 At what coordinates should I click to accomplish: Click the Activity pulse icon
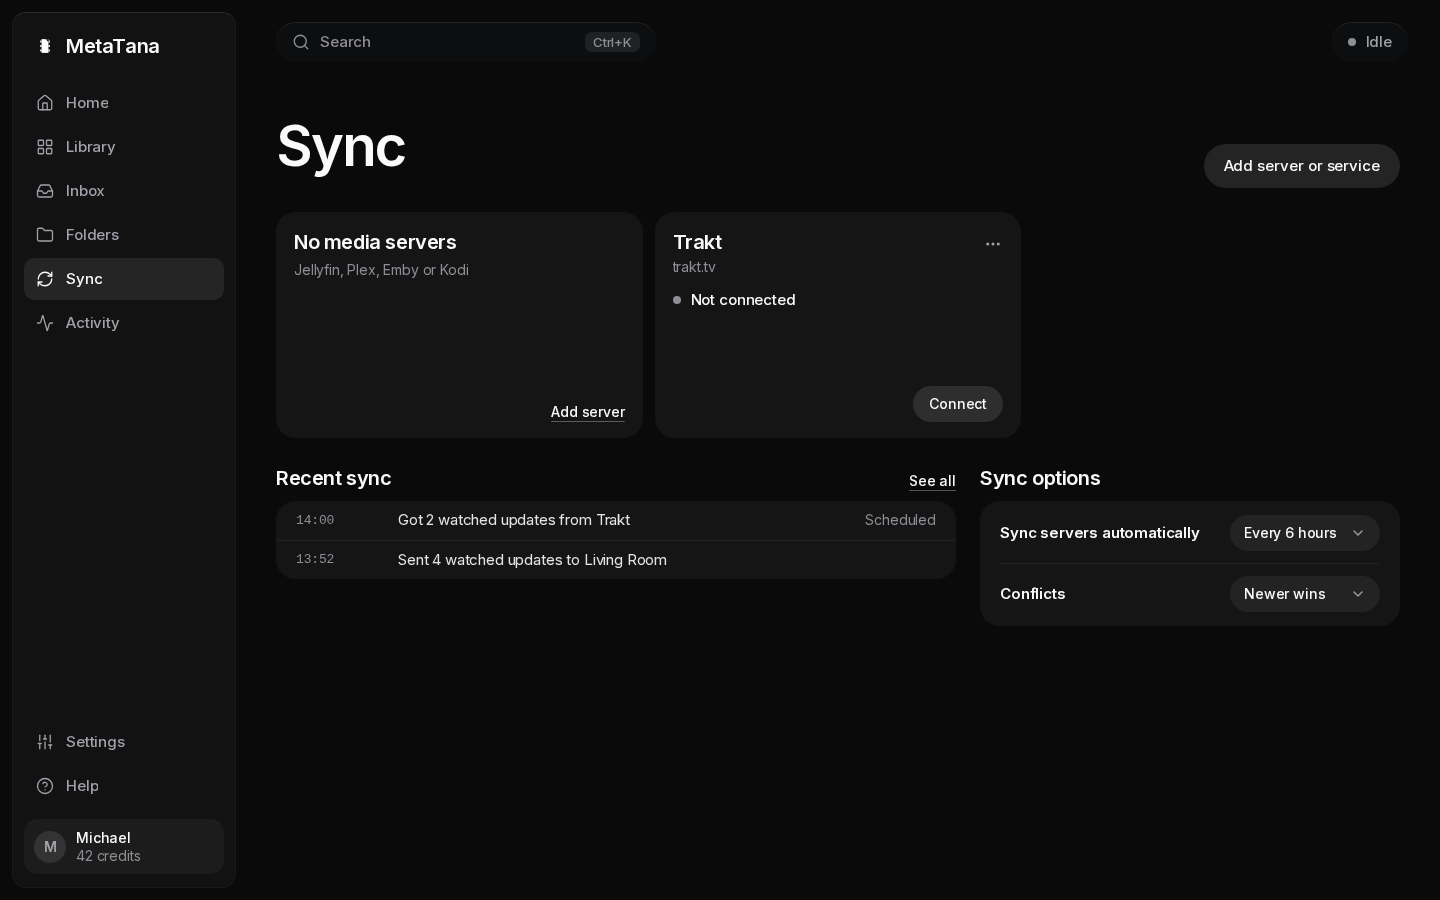[45, 323]
